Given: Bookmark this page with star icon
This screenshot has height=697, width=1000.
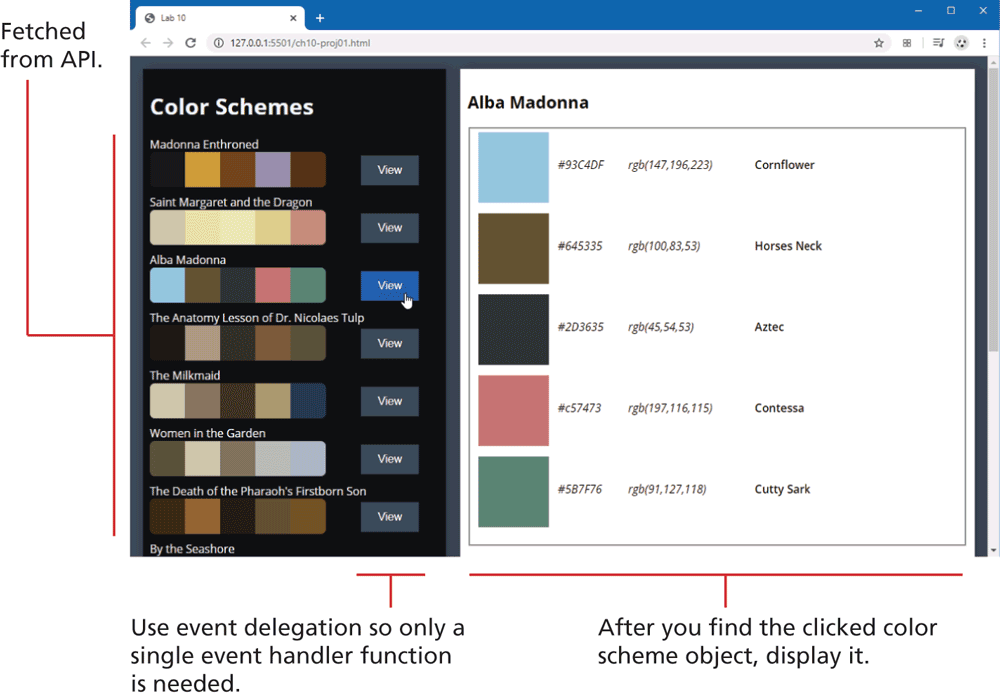Looking at the screenshot, I should tap(879, 43).
